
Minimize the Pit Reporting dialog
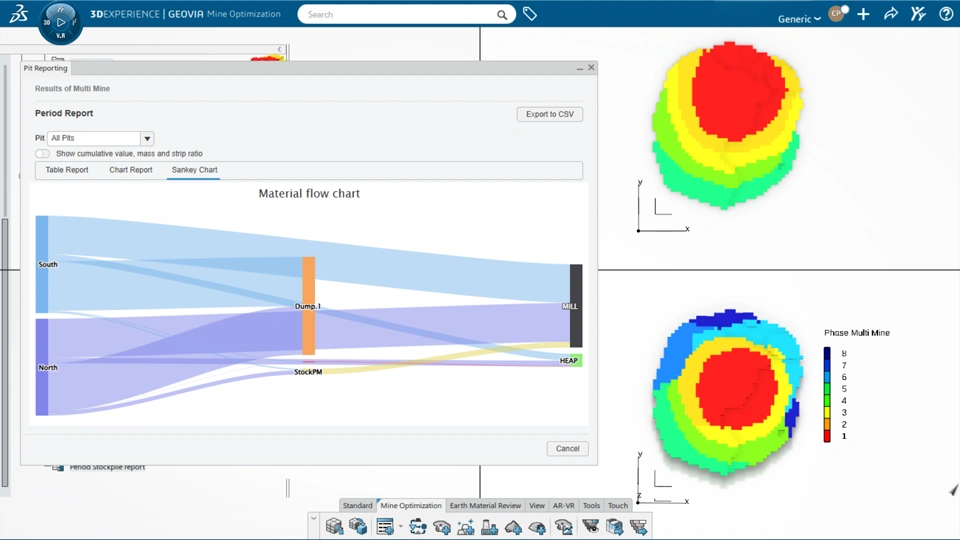click(x=580, y=68)
